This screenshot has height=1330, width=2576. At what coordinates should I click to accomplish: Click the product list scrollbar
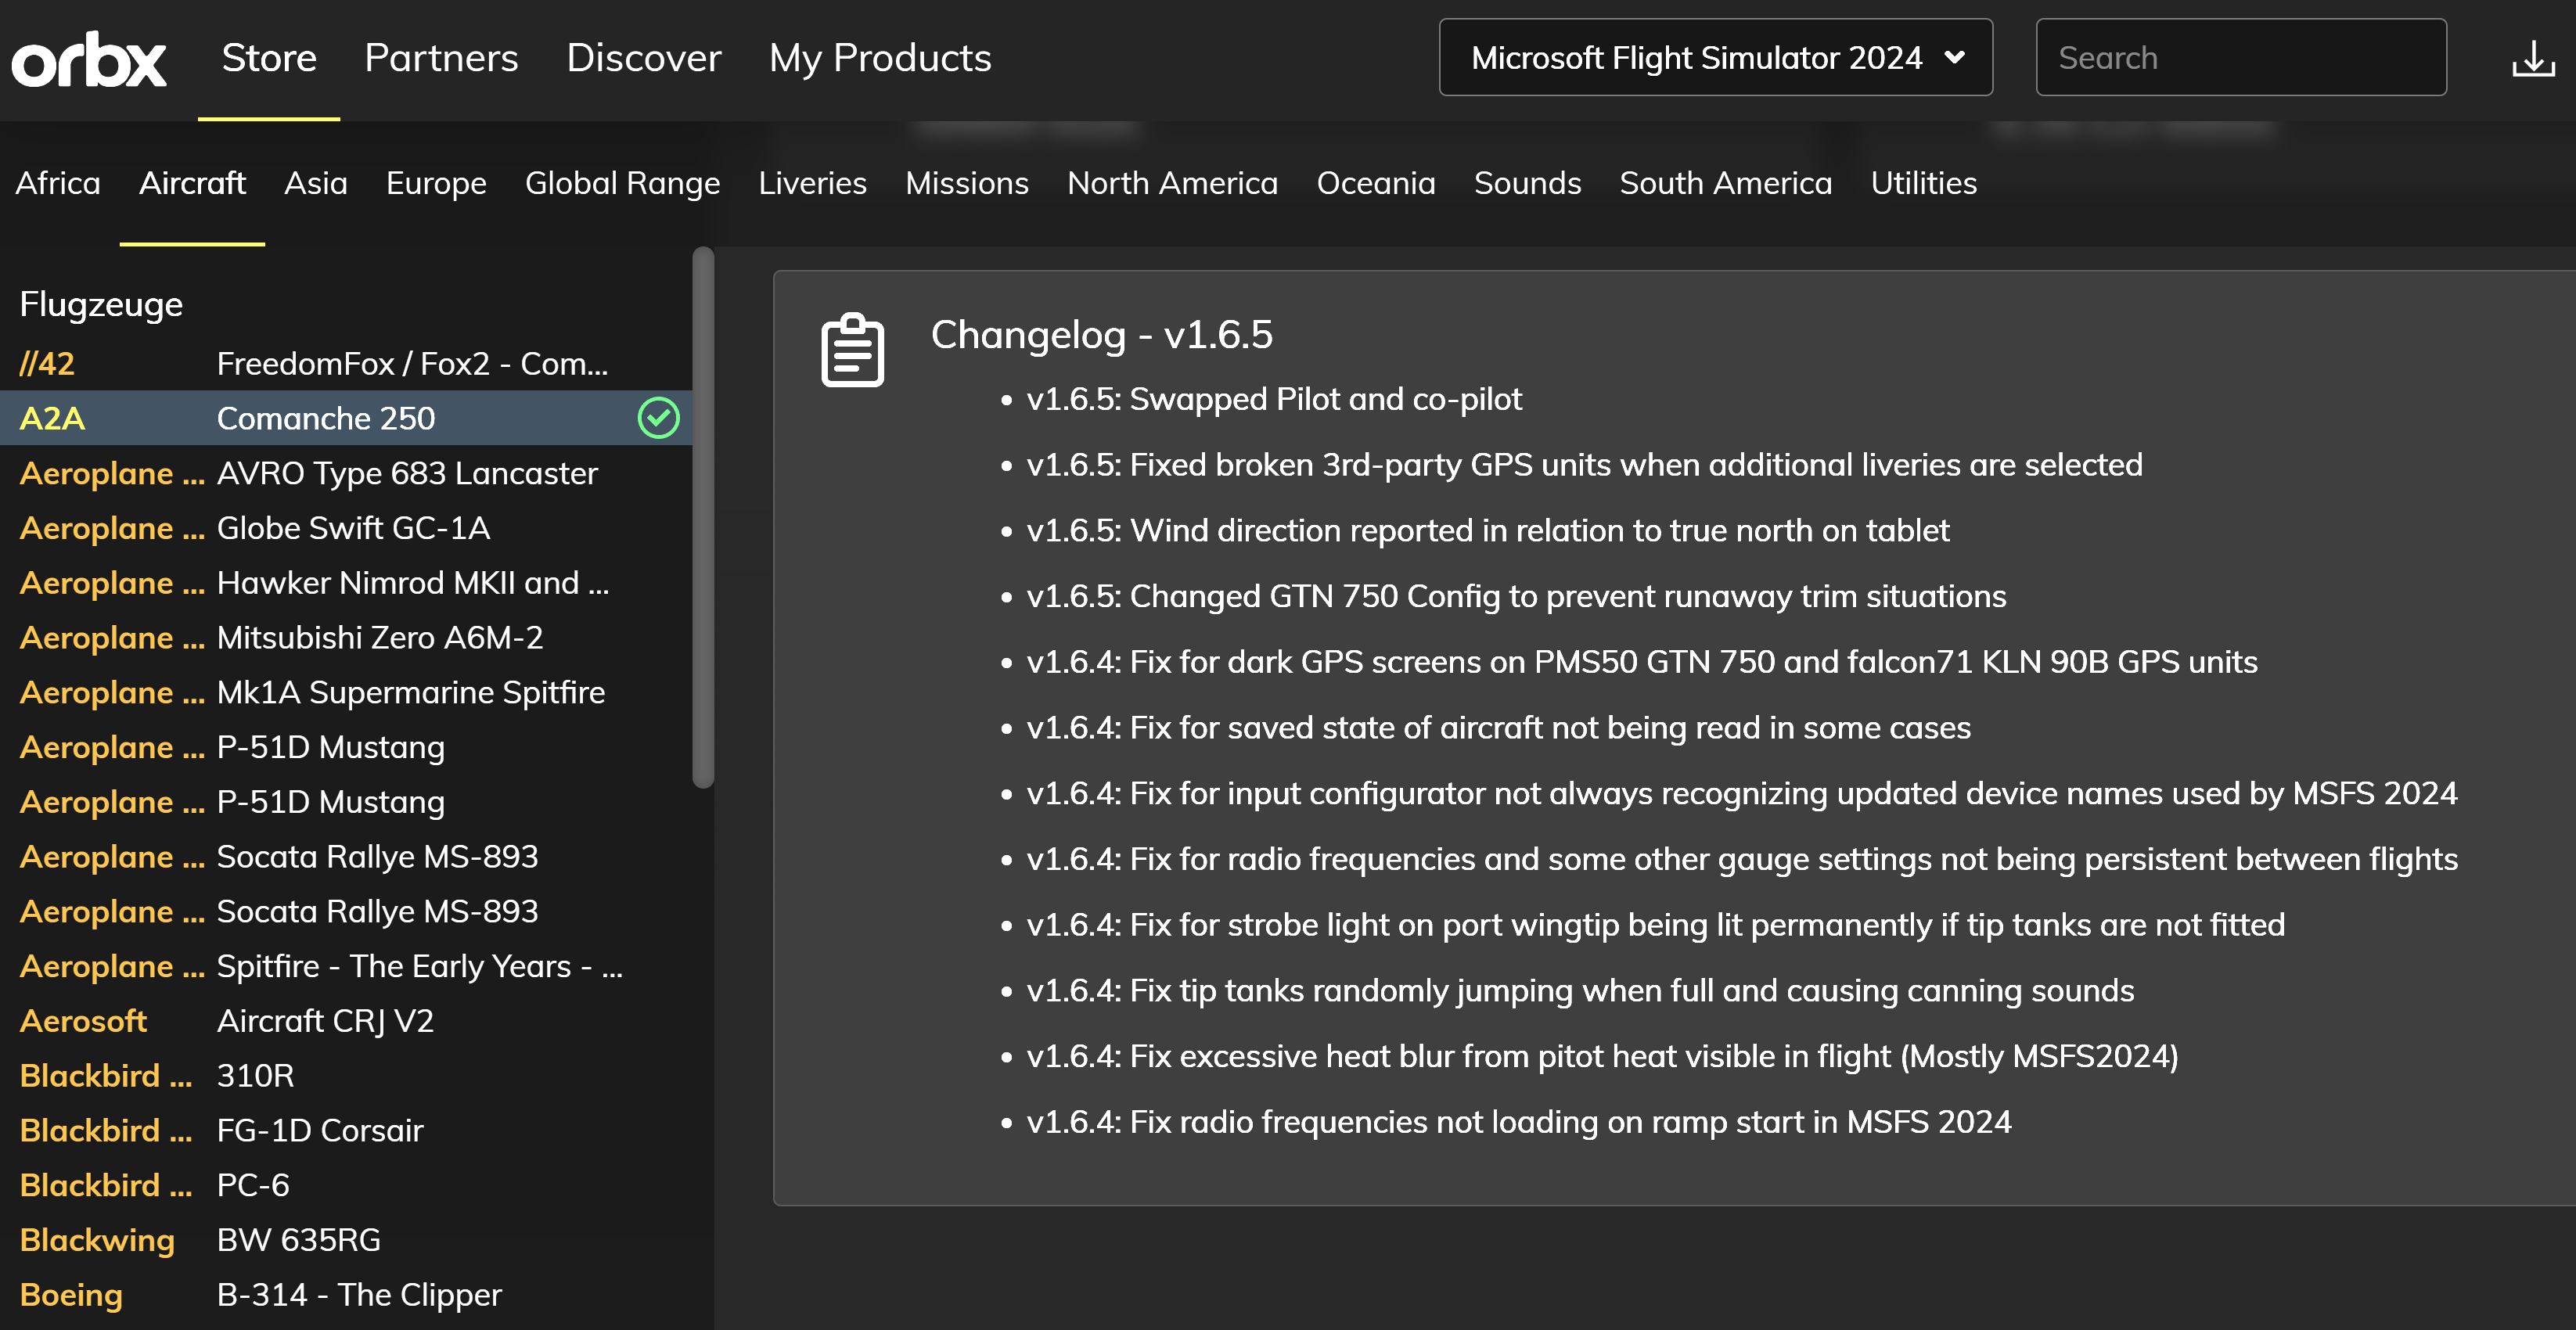[703, 518]
